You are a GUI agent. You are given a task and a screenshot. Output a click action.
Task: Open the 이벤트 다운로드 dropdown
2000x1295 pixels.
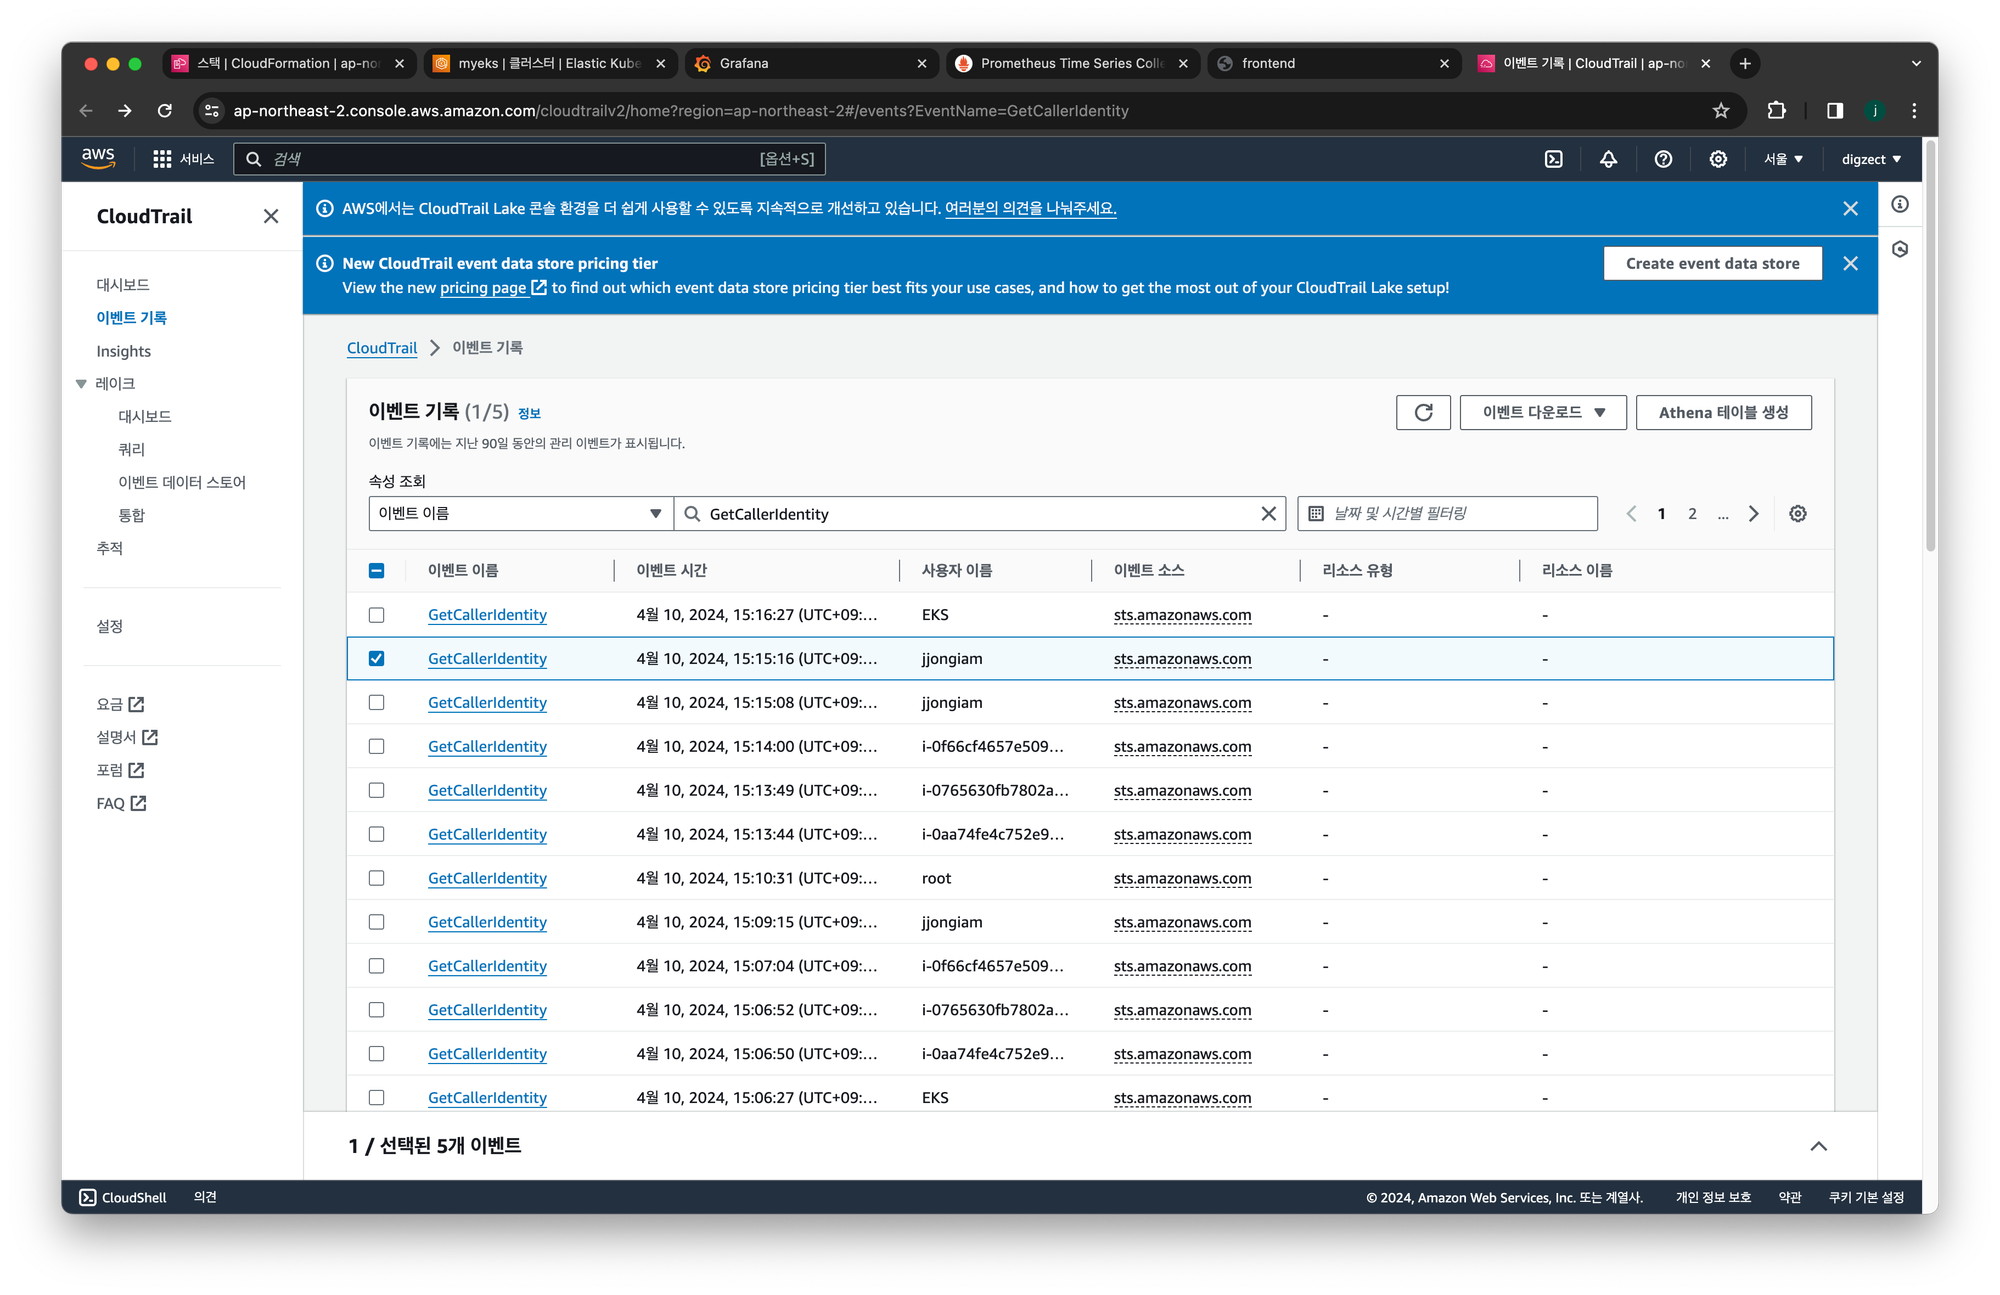(1543, 412)
